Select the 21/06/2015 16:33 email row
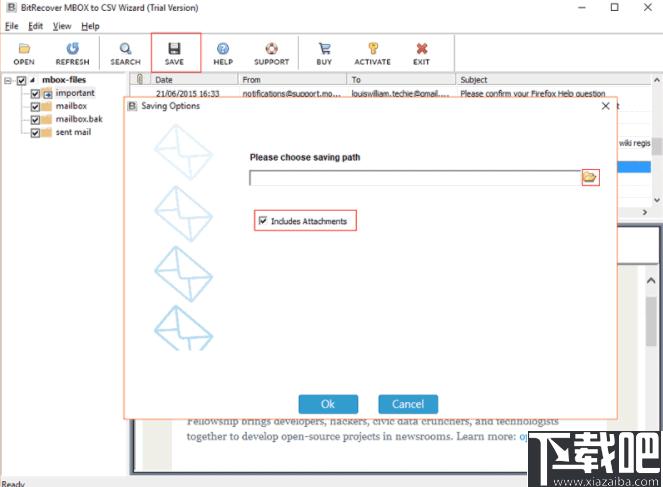Viewport: 663px width, 487px height. [390, 93]
